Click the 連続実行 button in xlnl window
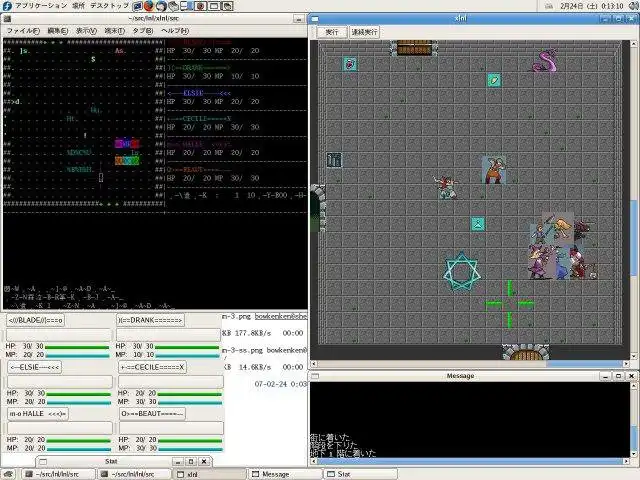Screen dimensions: 640x480 coord(364,32)
